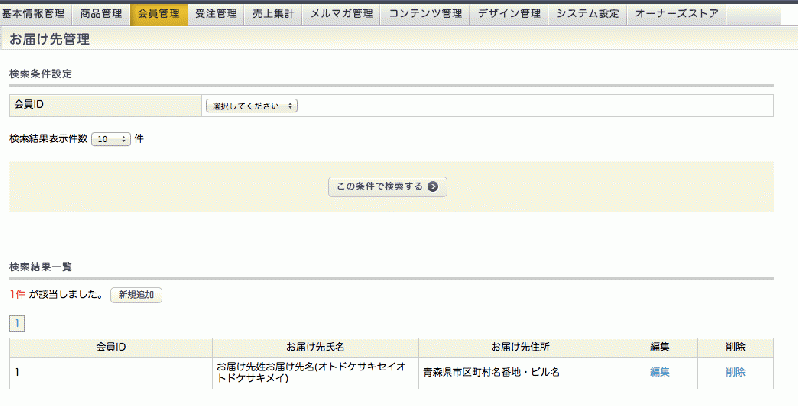The width and height of the screenshot is (798, 406).
Task: Expand the 会員ID selection dropdown
Action: (x=251, y=104)
